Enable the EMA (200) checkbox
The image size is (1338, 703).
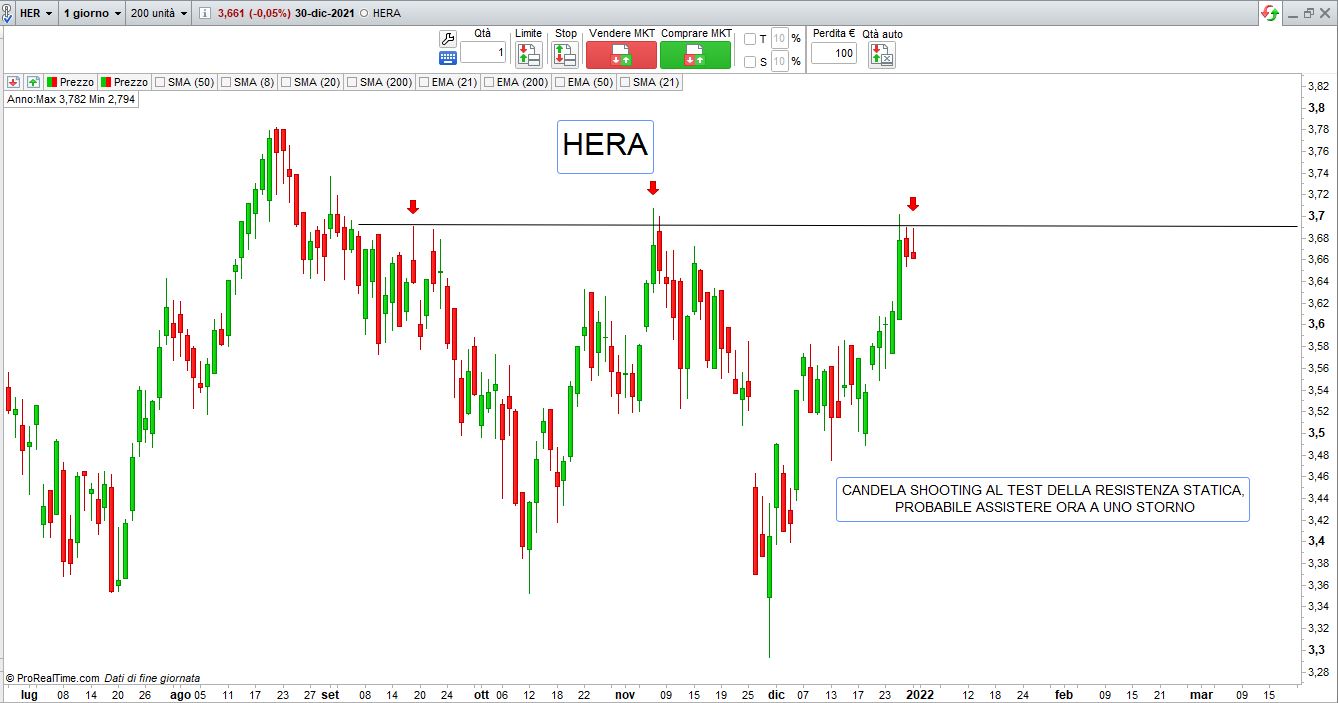tap(489, 82)
